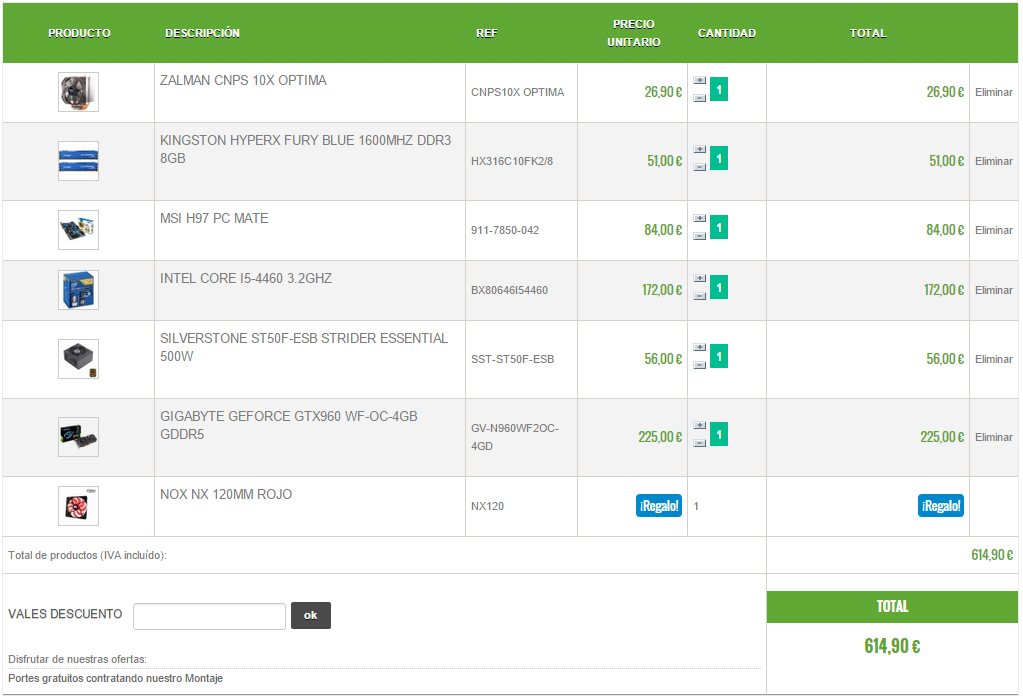Select reference 911-7850-042
This screenshot has width=1023, height=698.
(505, 230)
